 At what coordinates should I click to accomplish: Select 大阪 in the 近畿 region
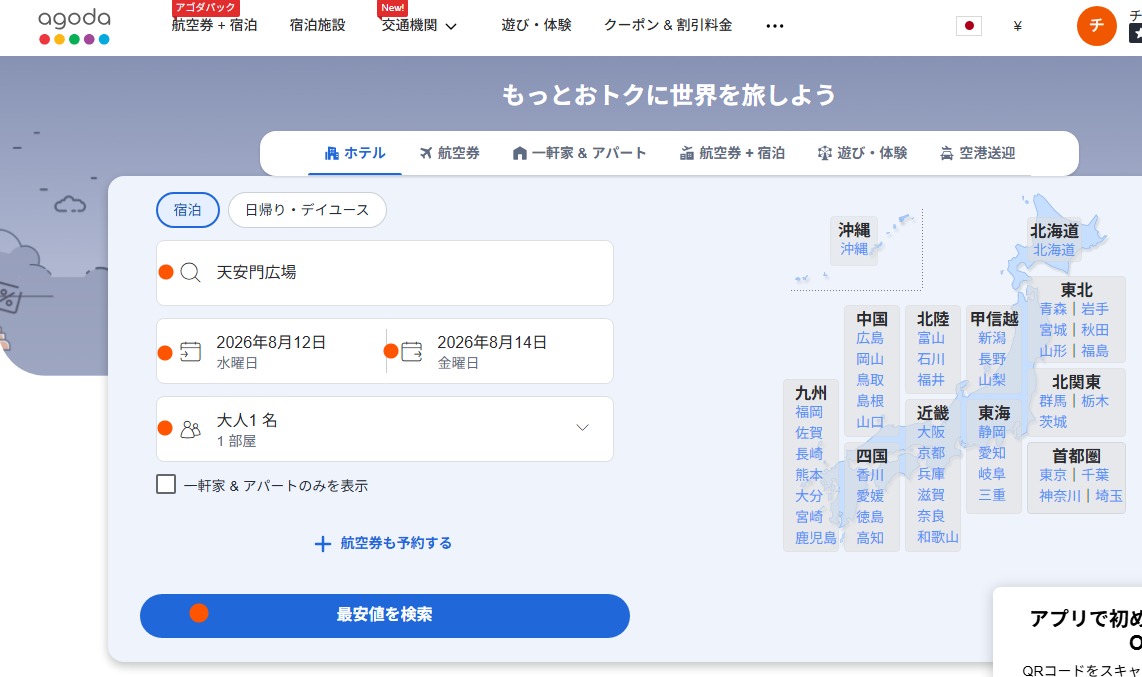pos(931,432)
